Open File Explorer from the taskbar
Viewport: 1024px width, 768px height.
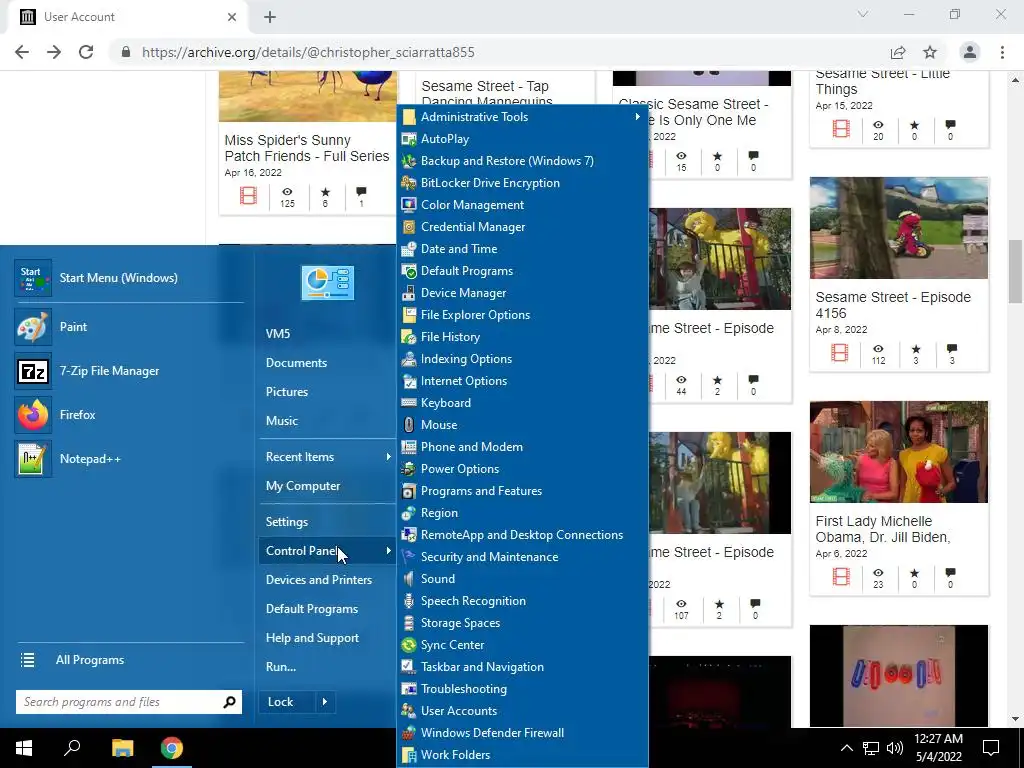pos(122,748)
